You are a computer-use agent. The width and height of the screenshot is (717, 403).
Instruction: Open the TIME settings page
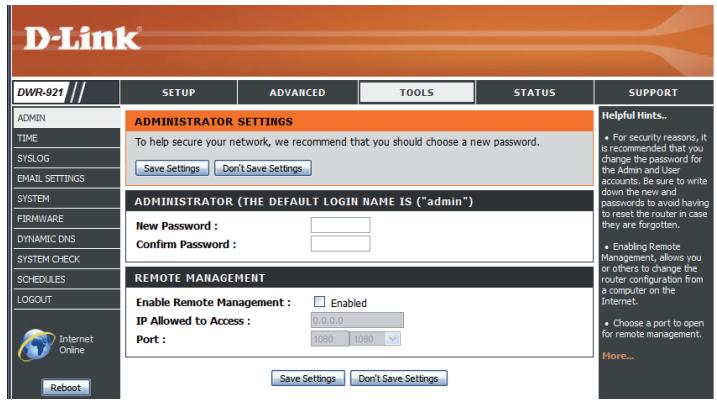(67, 138)
